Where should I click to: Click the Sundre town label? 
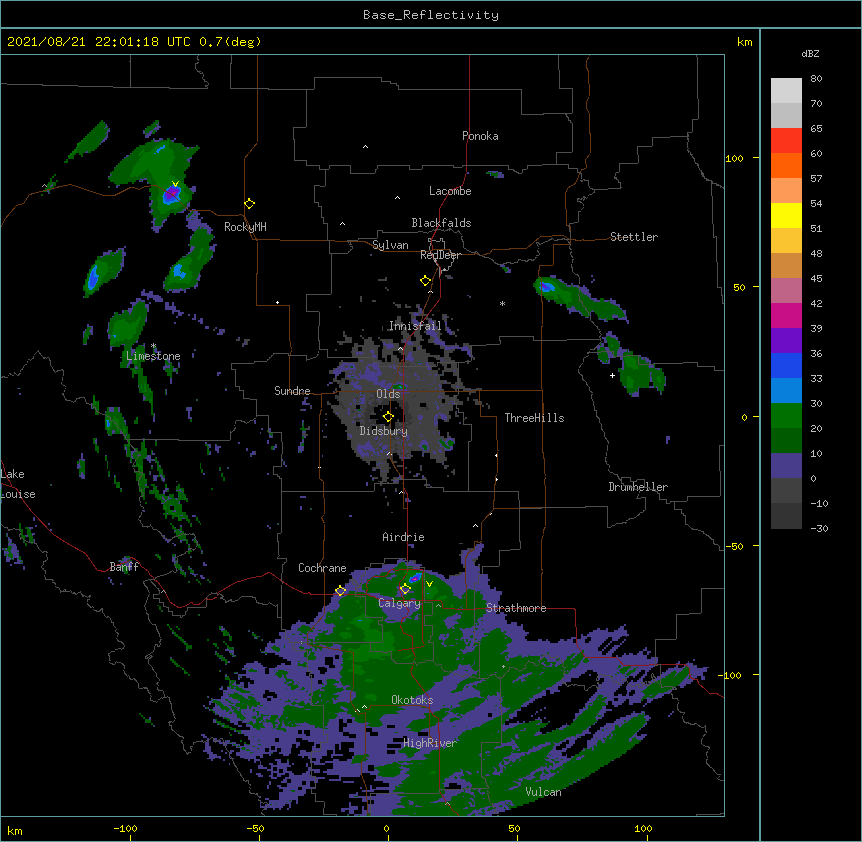(x=292, y=391)
